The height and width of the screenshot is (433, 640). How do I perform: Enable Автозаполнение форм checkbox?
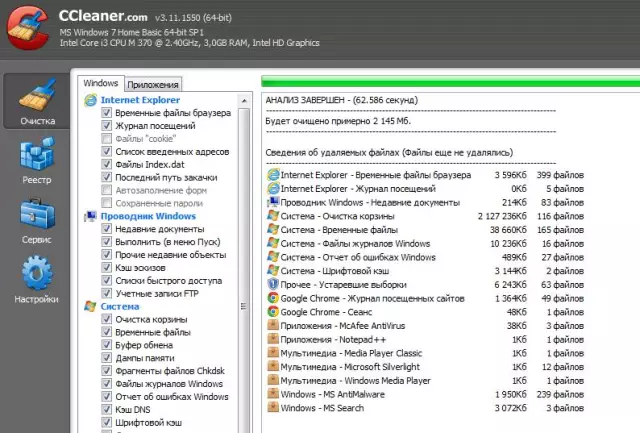(107, 190)
